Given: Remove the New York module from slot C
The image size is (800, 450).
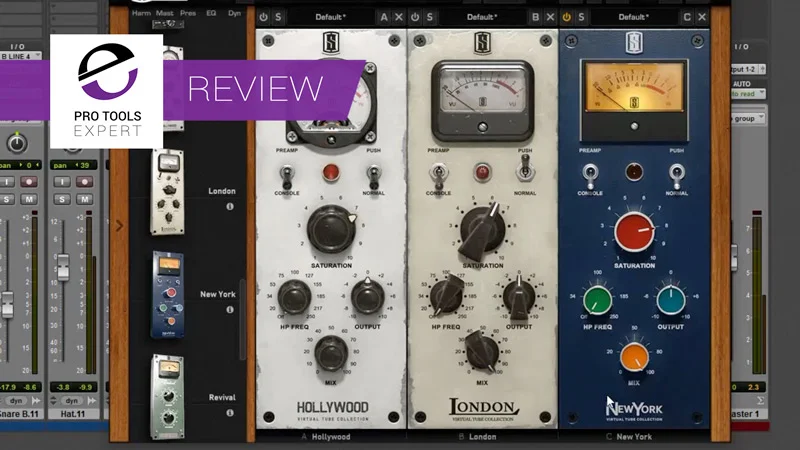Looking at the screenshot, I should [702, 17].
